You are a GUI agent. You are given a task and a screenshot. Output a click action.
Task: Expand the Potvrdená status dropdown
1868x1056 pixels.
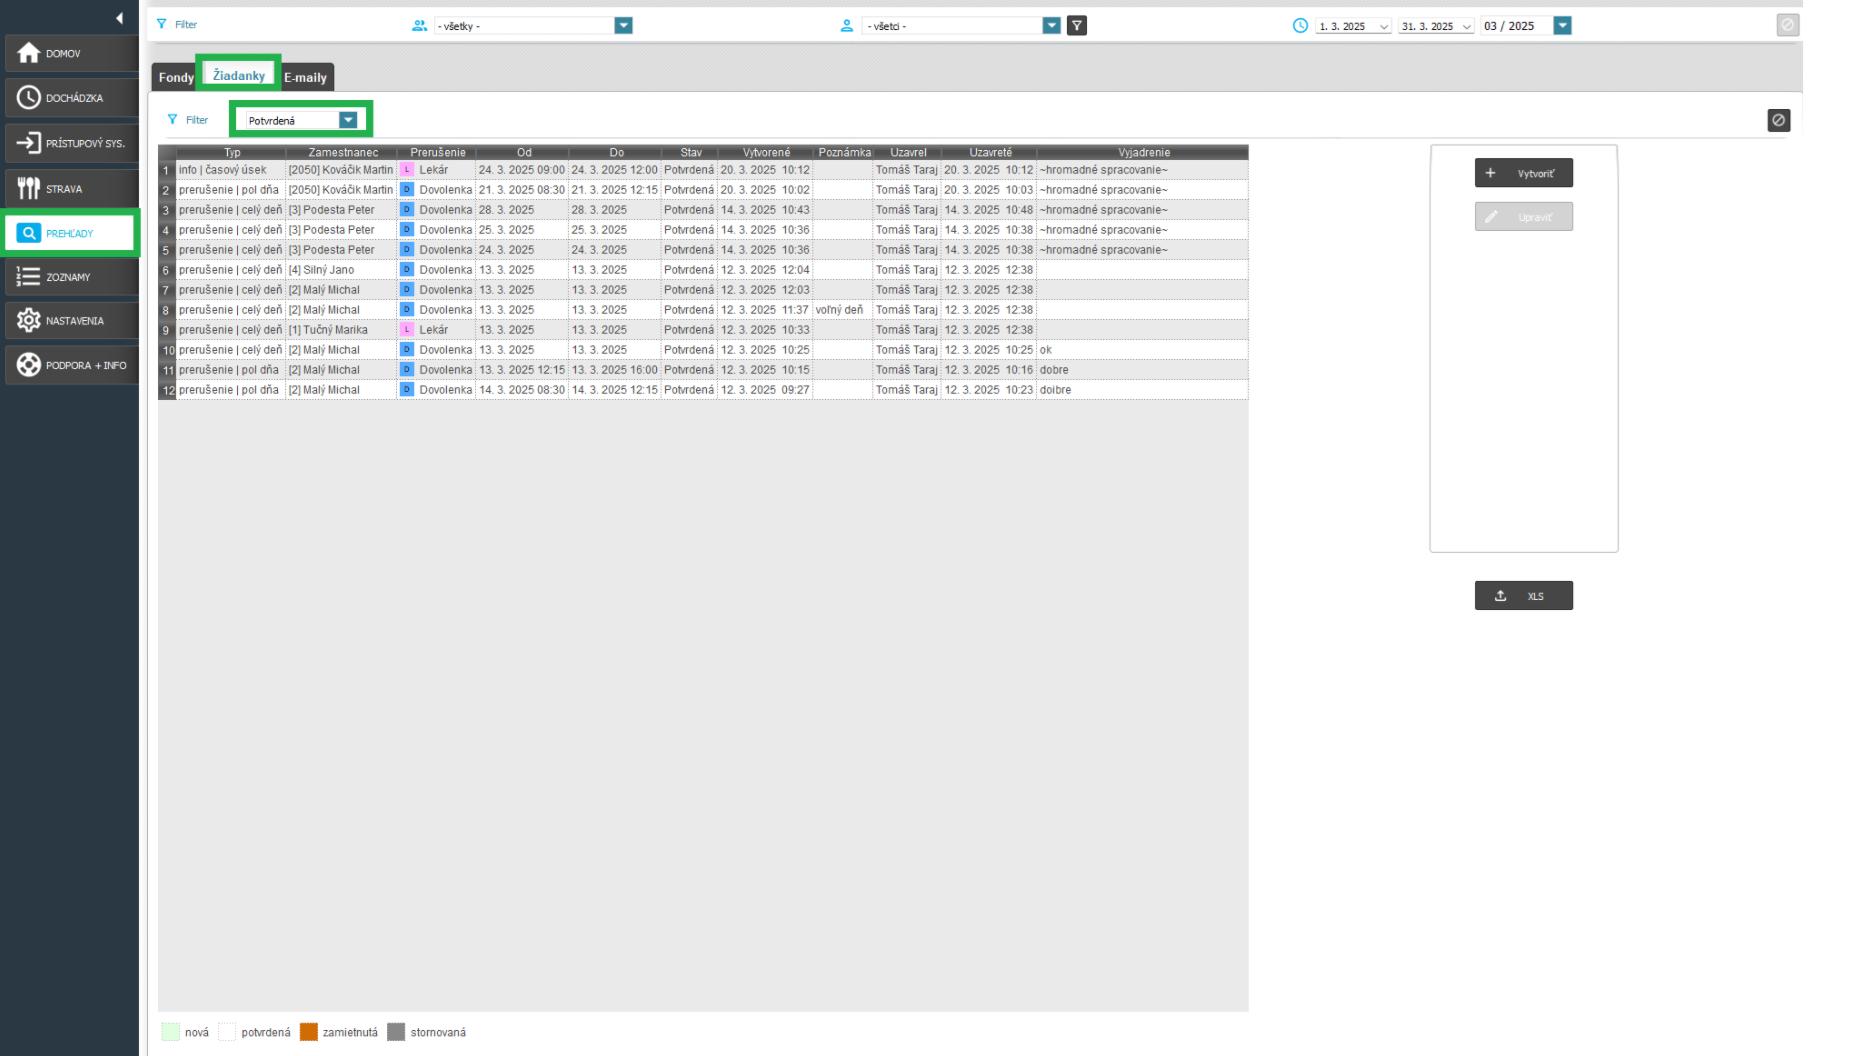click(x=348, y=120)
